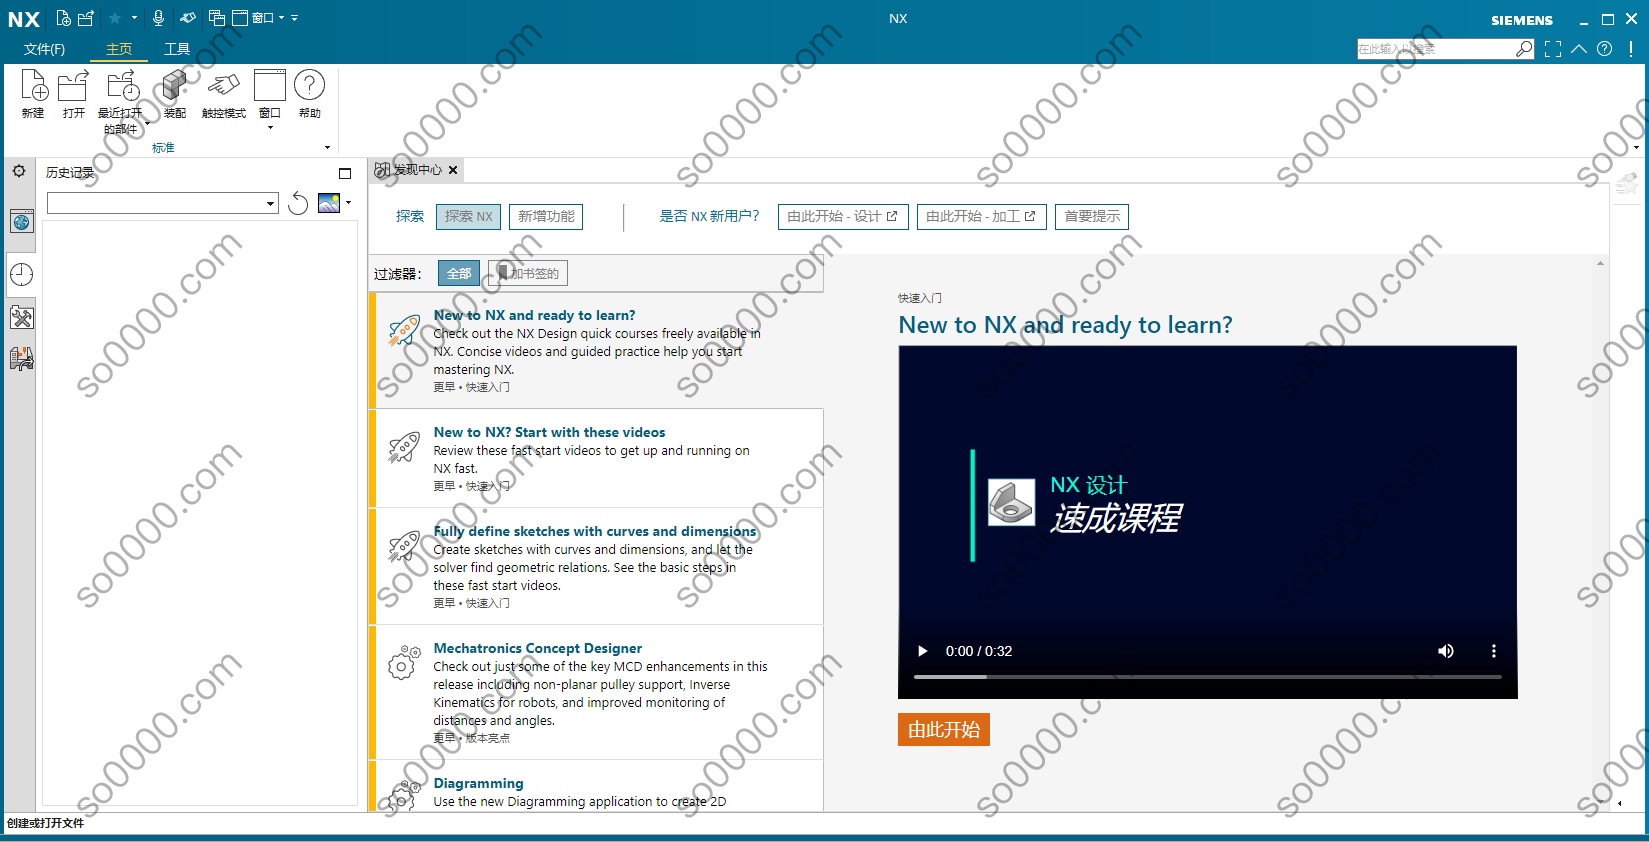Viewport: 1649px width, 842px height.
Task: Click the 首要提示 button
Action: tap(1092, 216)
